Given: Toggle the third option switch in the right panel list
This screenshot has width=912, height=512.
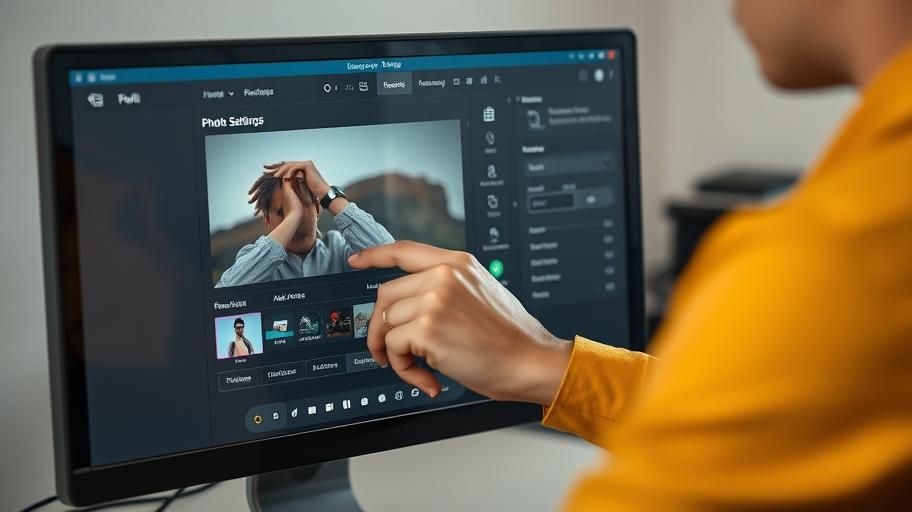Looking at the screenshot, I should (609, 255).
